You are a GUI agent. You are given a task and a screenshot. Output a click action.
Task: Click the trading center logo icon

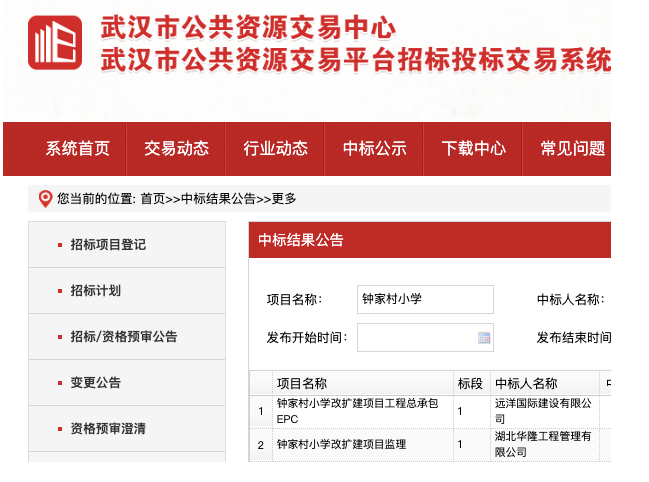55,43
